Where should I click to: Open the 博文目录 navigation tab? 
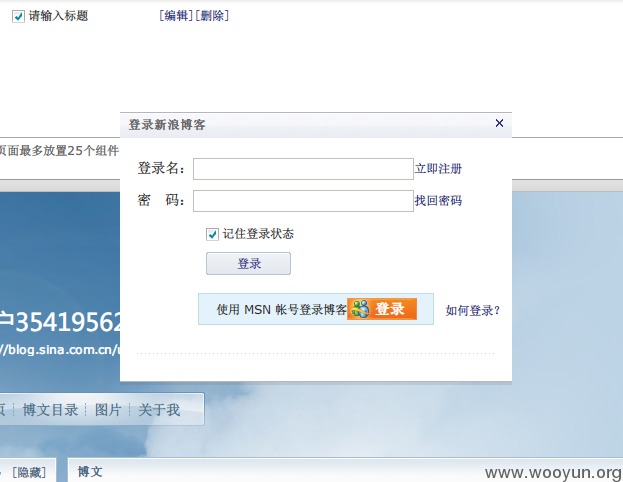point(50,410)
